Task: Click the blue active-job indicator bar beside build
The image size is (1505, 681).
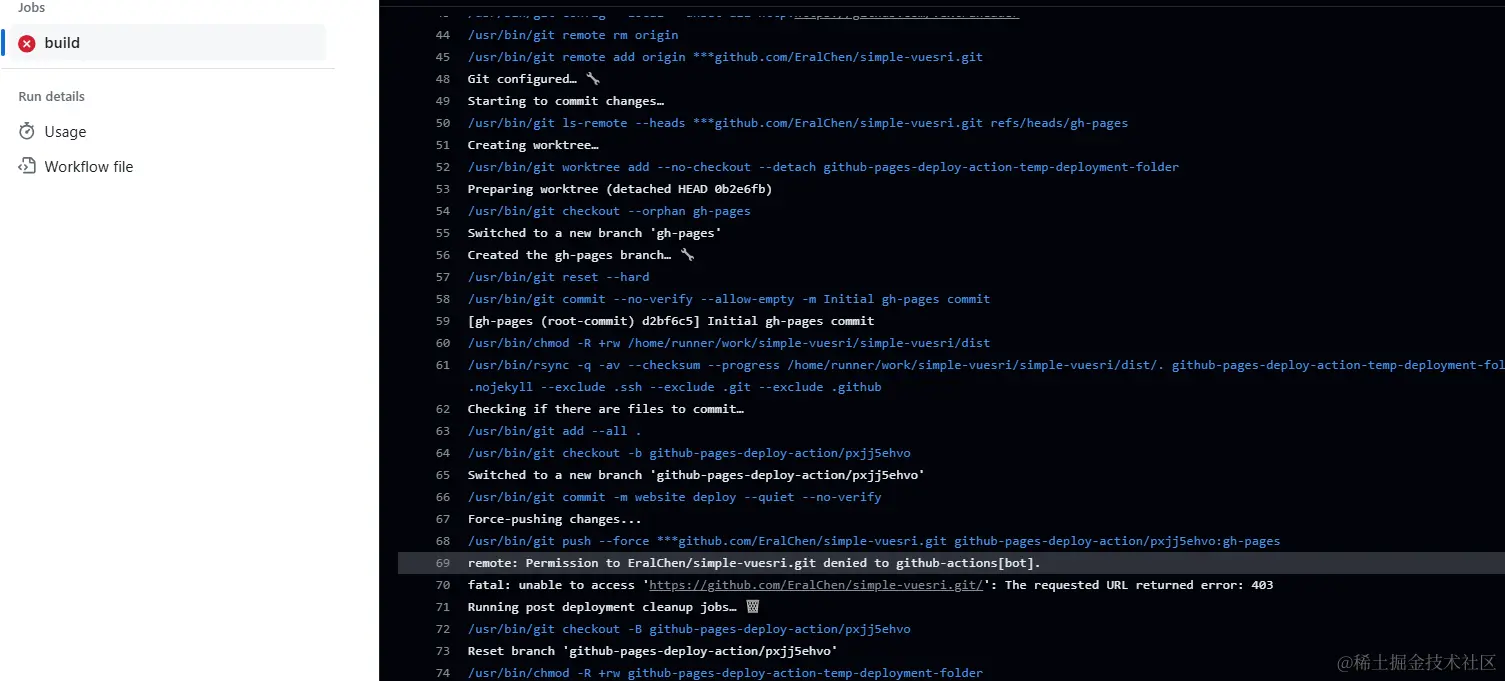Action: tap(4, 42)
